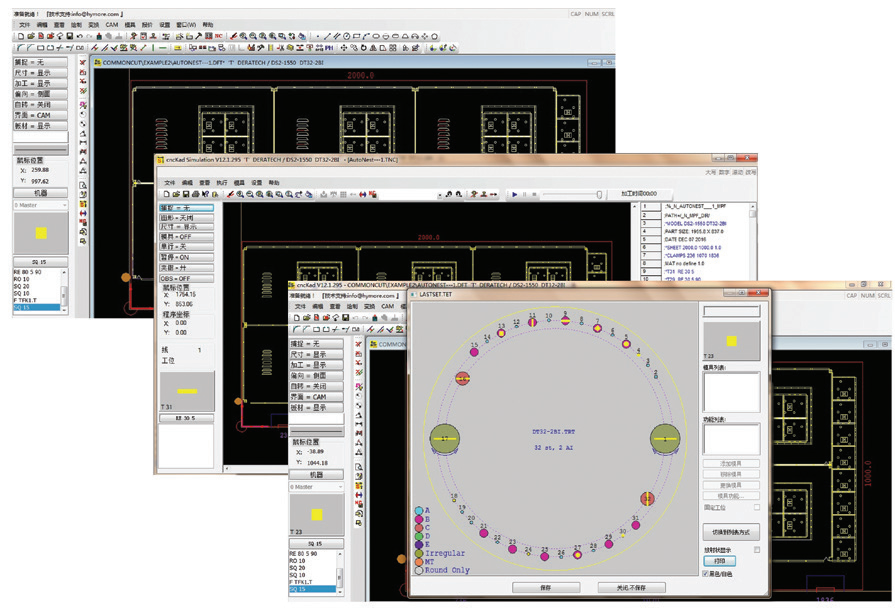Pause the simulation playback
The image size is (895, 609).
pyautogui.click(x=525, y=194)
